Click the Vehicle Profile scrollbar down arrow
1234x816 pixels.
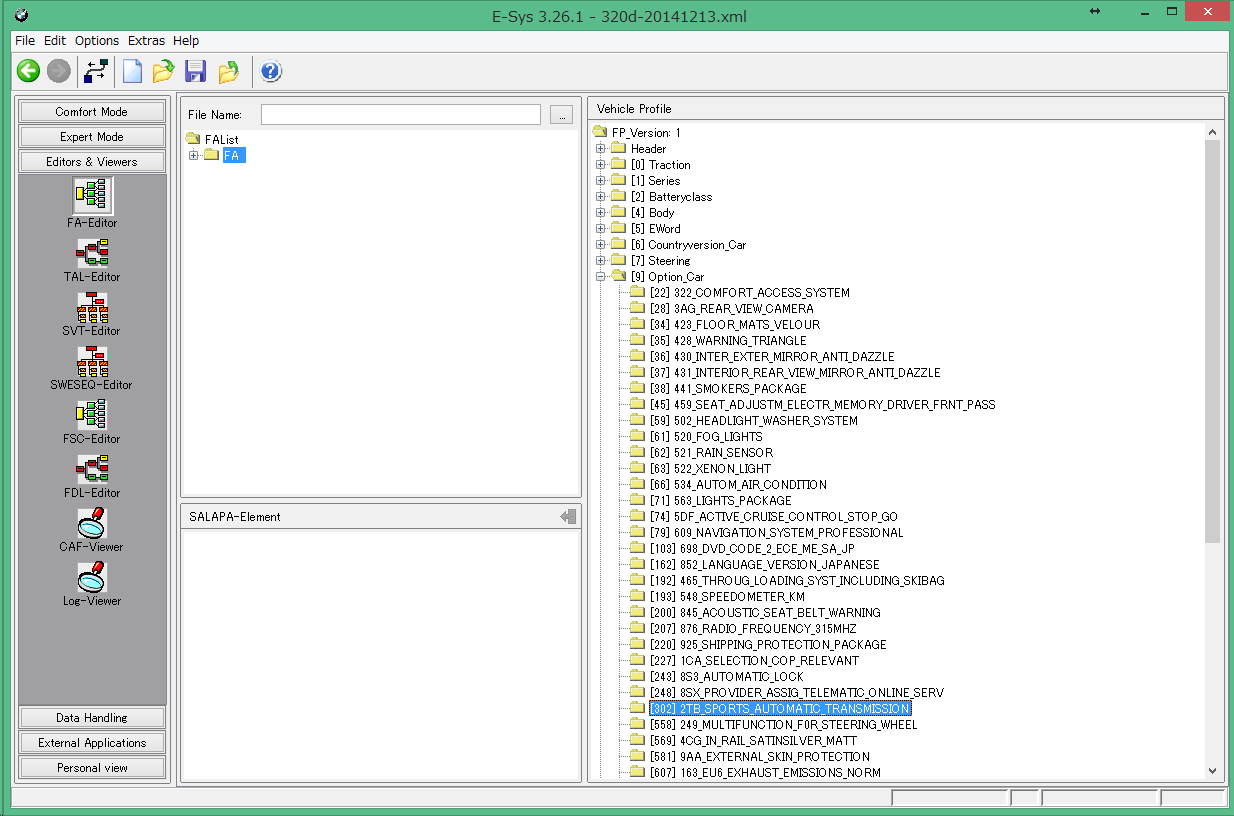coord(1213,771)
